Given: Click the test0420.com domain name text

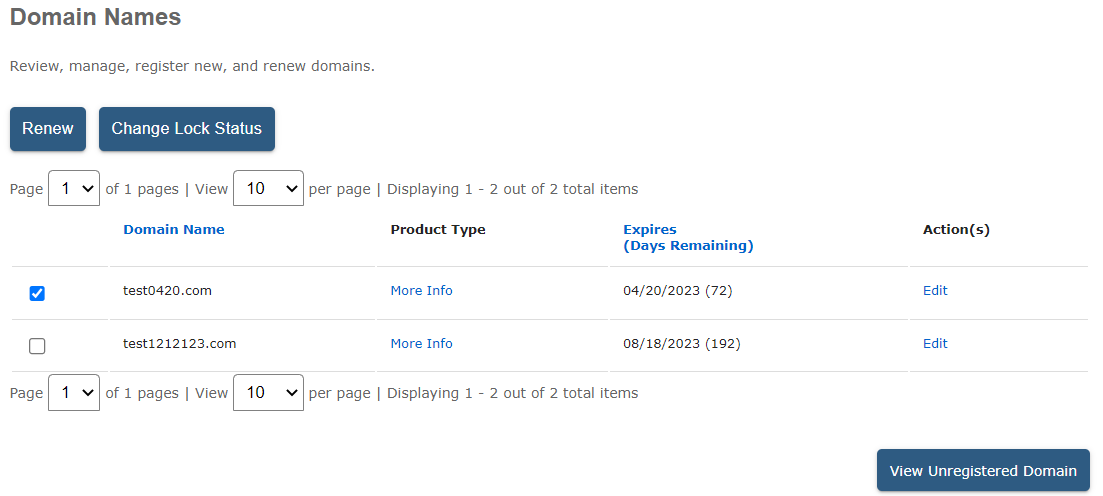Looking at the screenshot, I should tap(167, 291).
